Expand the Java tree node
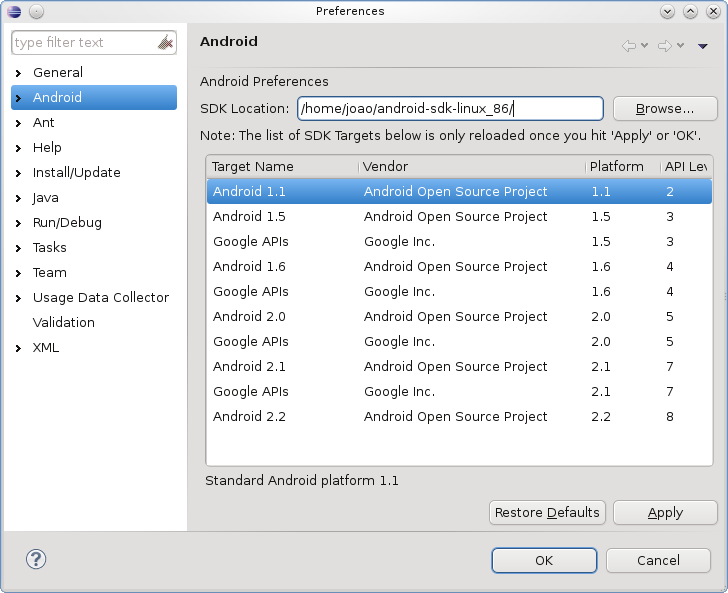This screenshot has height=593, width=728. coord(18,198)
